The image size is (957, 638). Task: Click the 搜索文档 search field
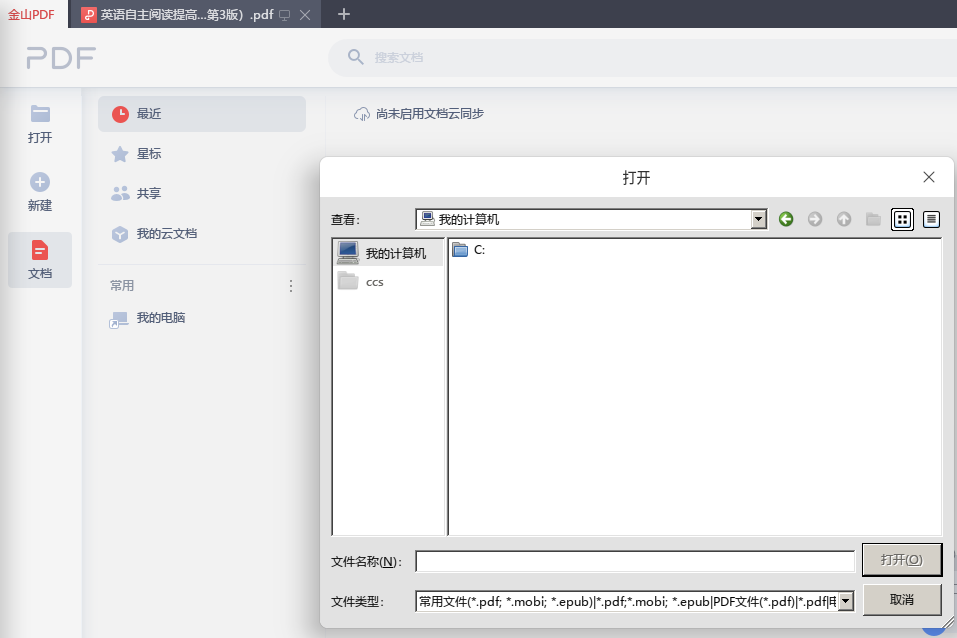[643, 57]
